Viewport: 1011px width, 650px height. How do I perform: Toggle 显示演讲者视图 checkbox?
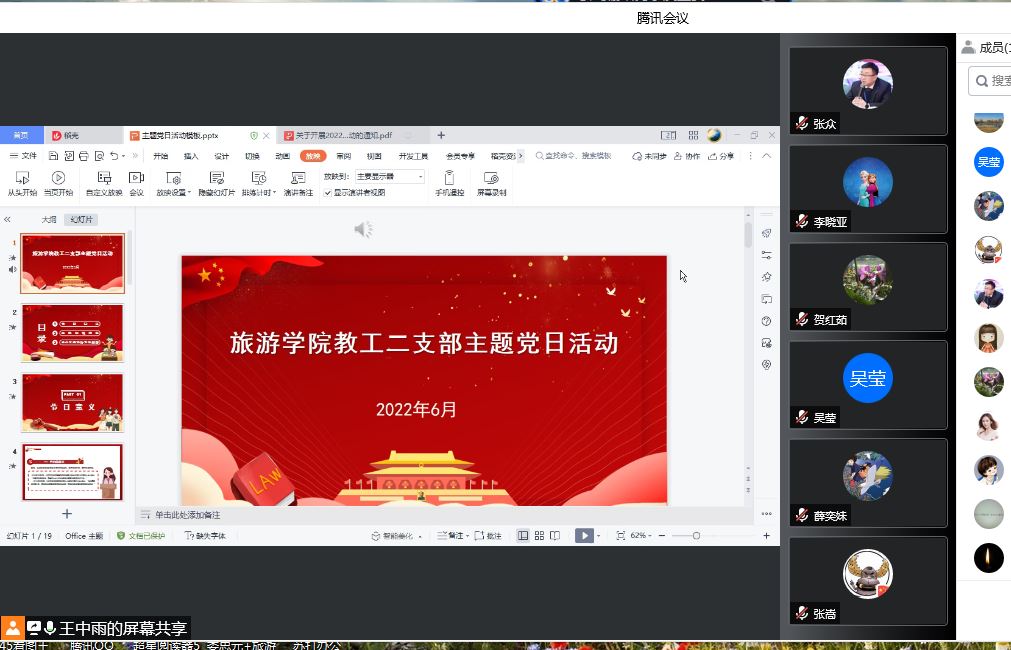pyautogui.click(x=328, y=193)
